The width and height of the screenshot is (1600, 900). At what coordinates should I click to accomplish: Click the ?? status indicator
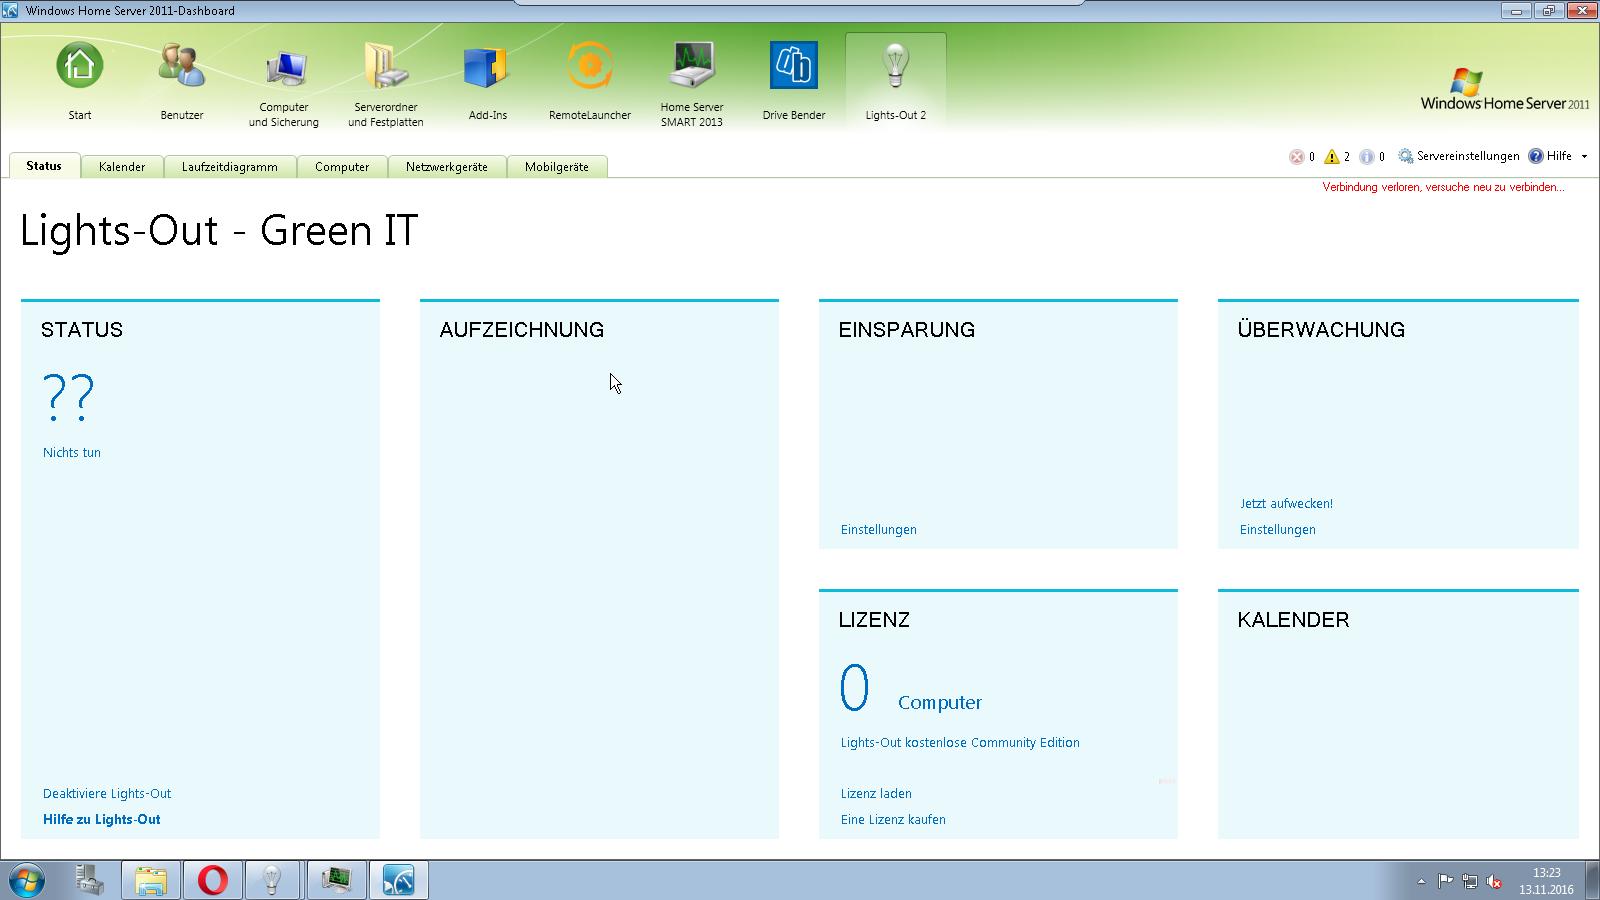(68, 397)
